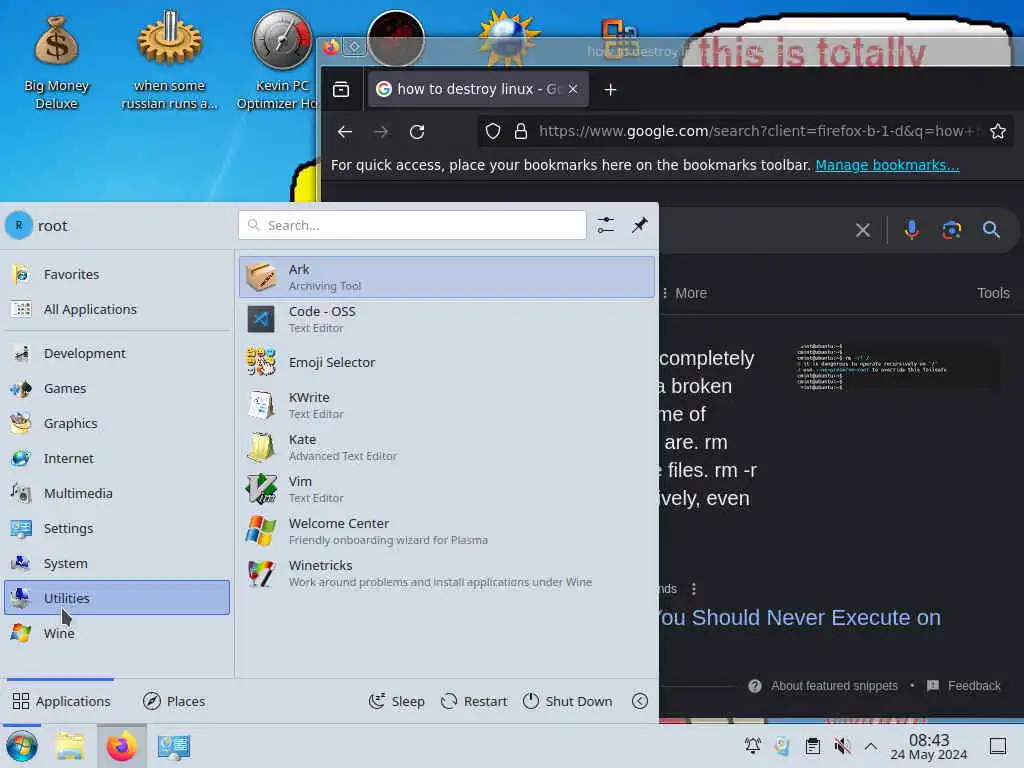Viewport: 1024px width, 768px height.
Task: Switch to the Places tab
Action: [174, 701]
